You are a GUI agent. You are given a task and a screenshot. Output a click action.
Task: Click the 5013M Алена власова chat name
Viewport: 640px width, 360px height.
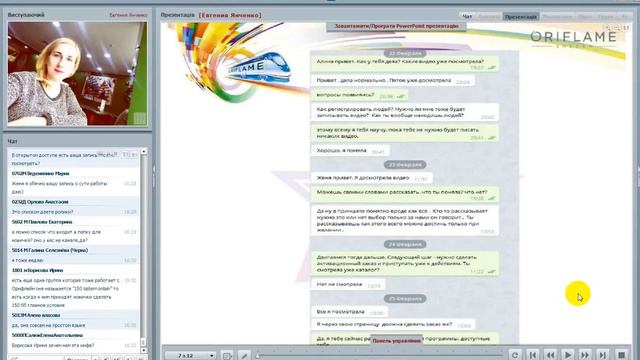(x=36, y=315)
